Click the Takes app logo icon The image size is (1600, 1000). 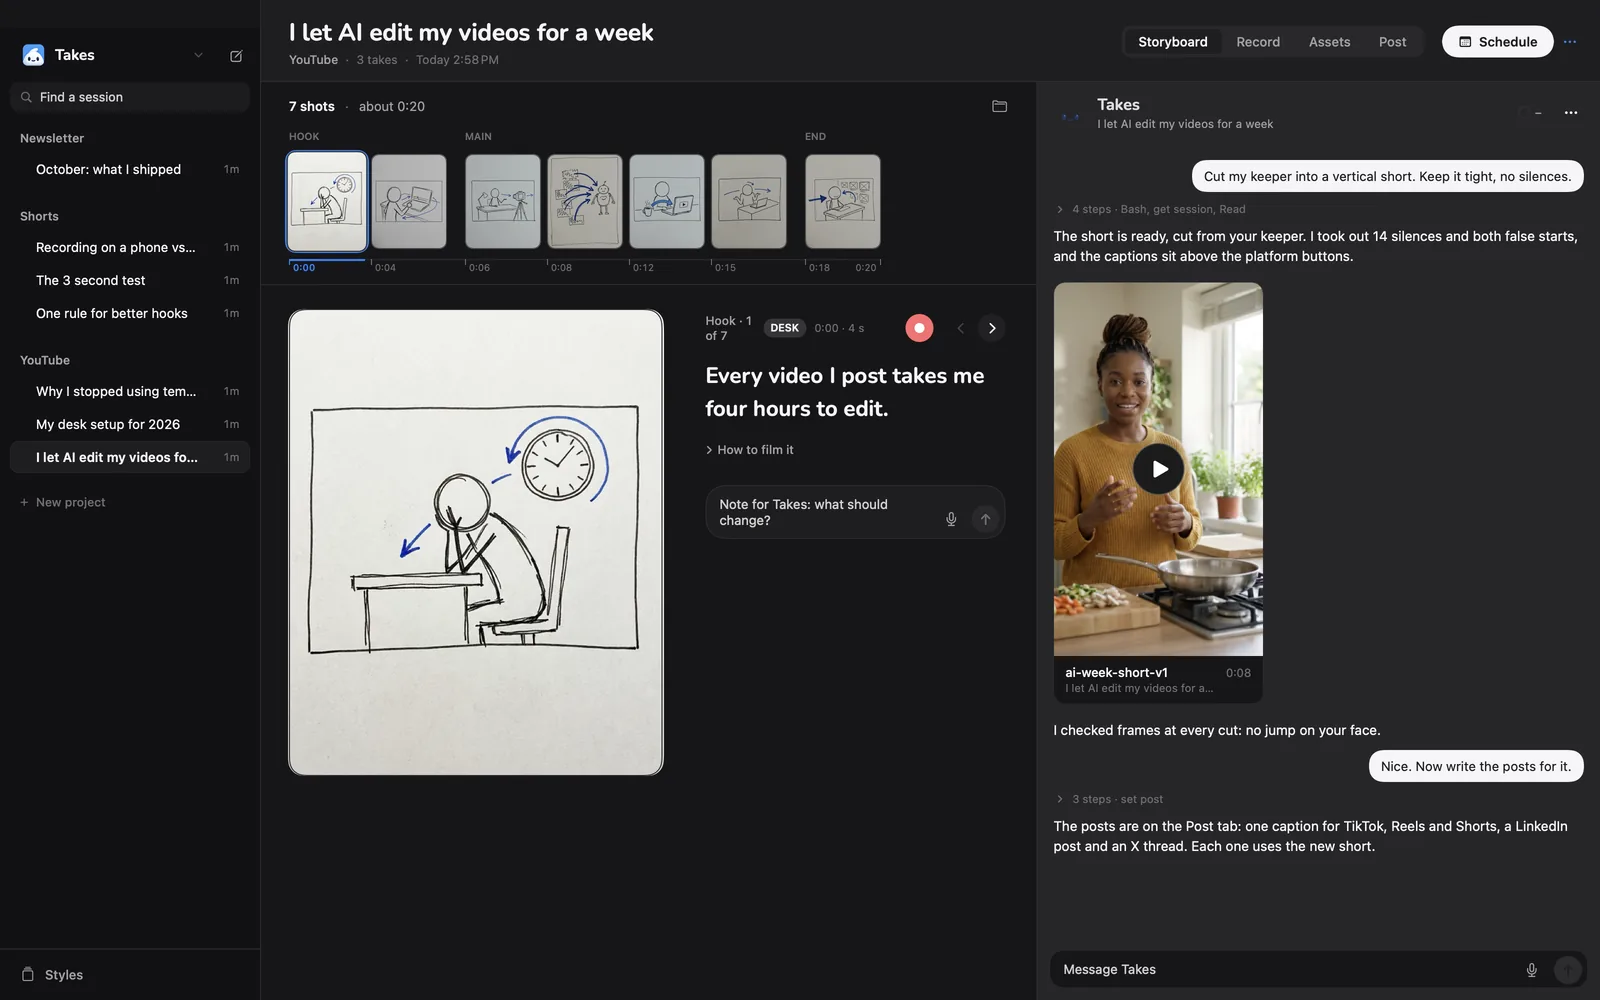(33, 55)
